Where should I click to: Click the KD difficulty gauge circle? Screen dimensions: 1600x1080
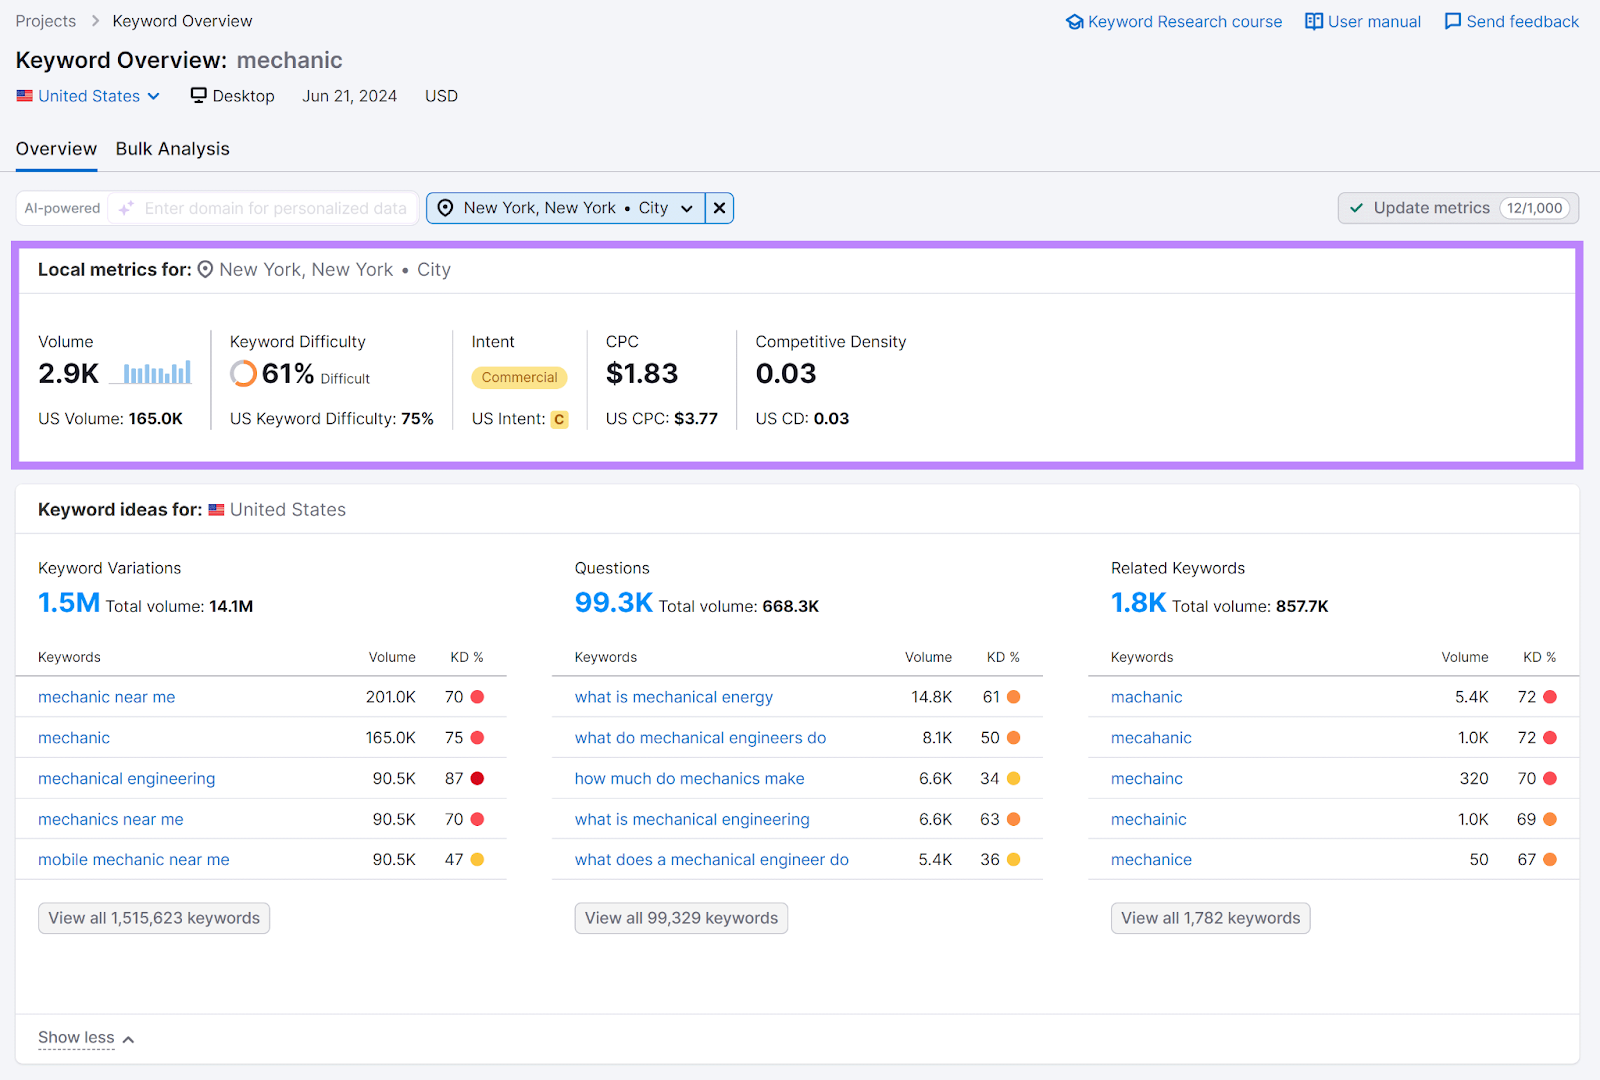[243, 373]
